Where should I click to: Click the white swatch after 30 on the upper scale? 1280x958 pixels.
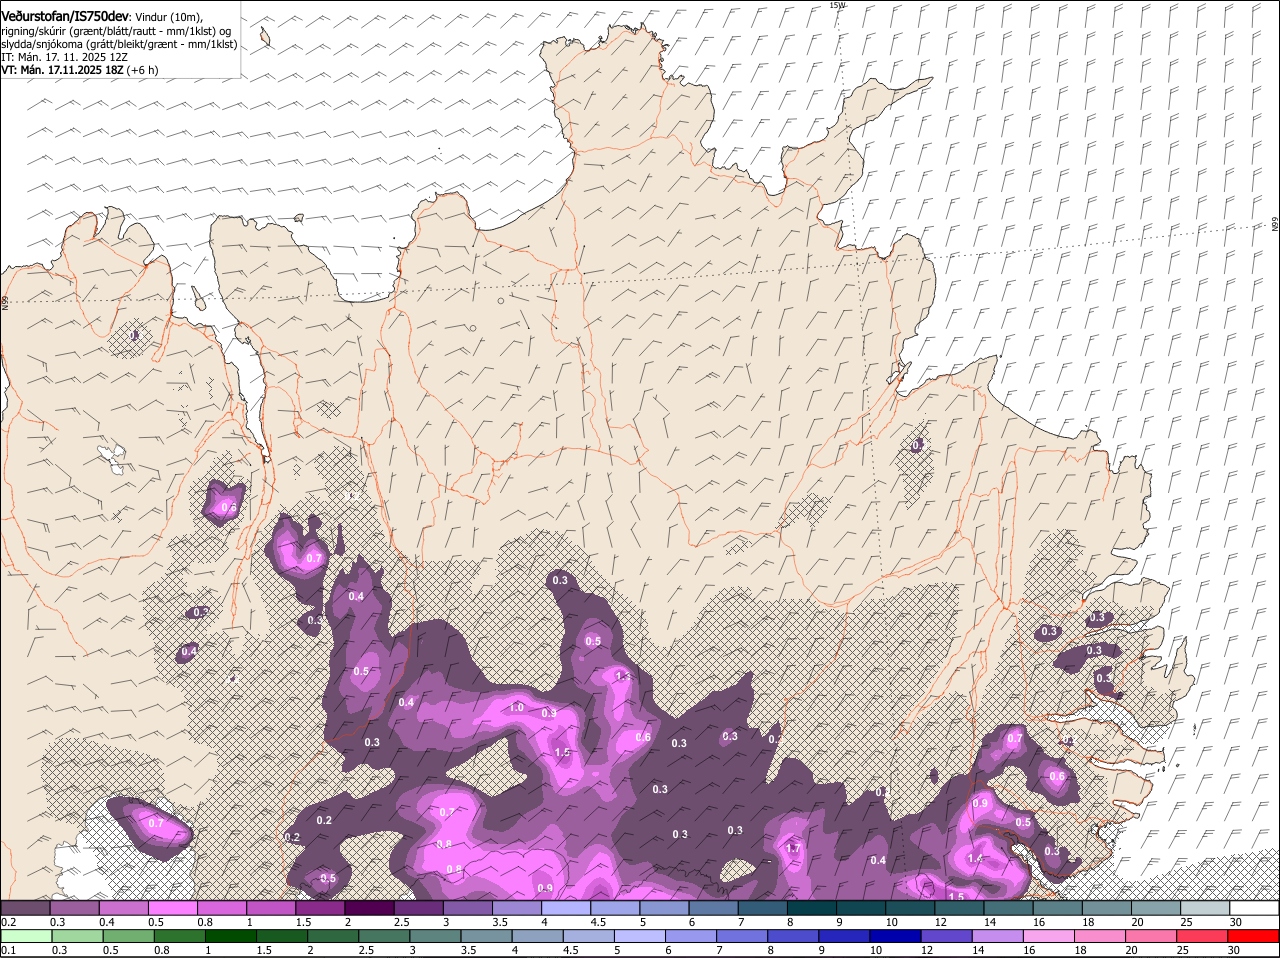click(1255, 908)
